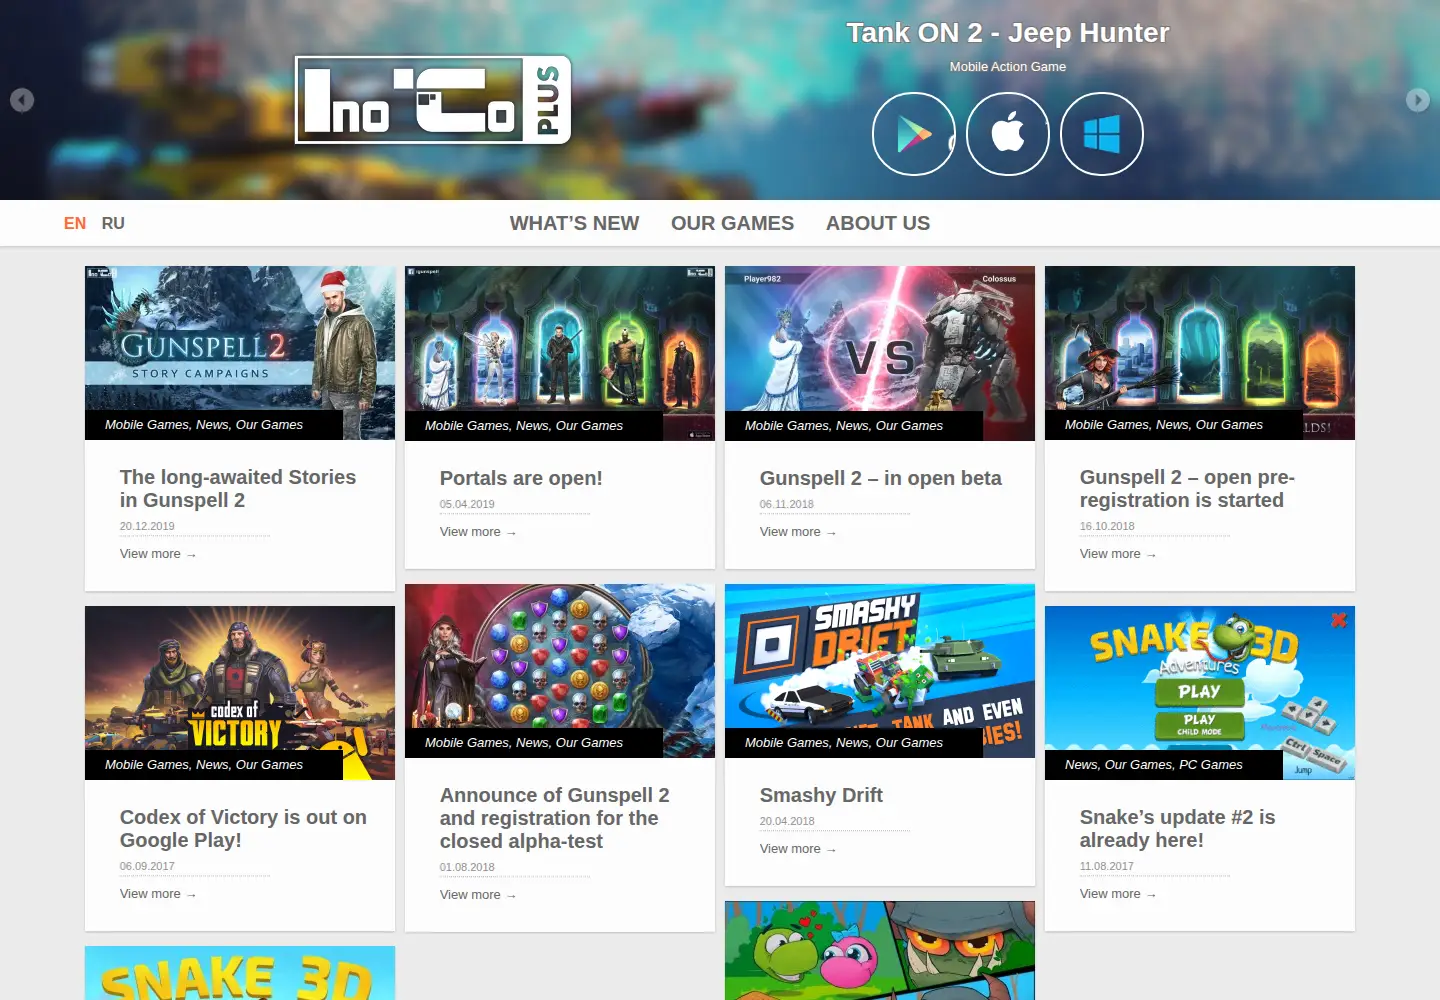Go to previous slide arrow

click(x=22, y=100)
